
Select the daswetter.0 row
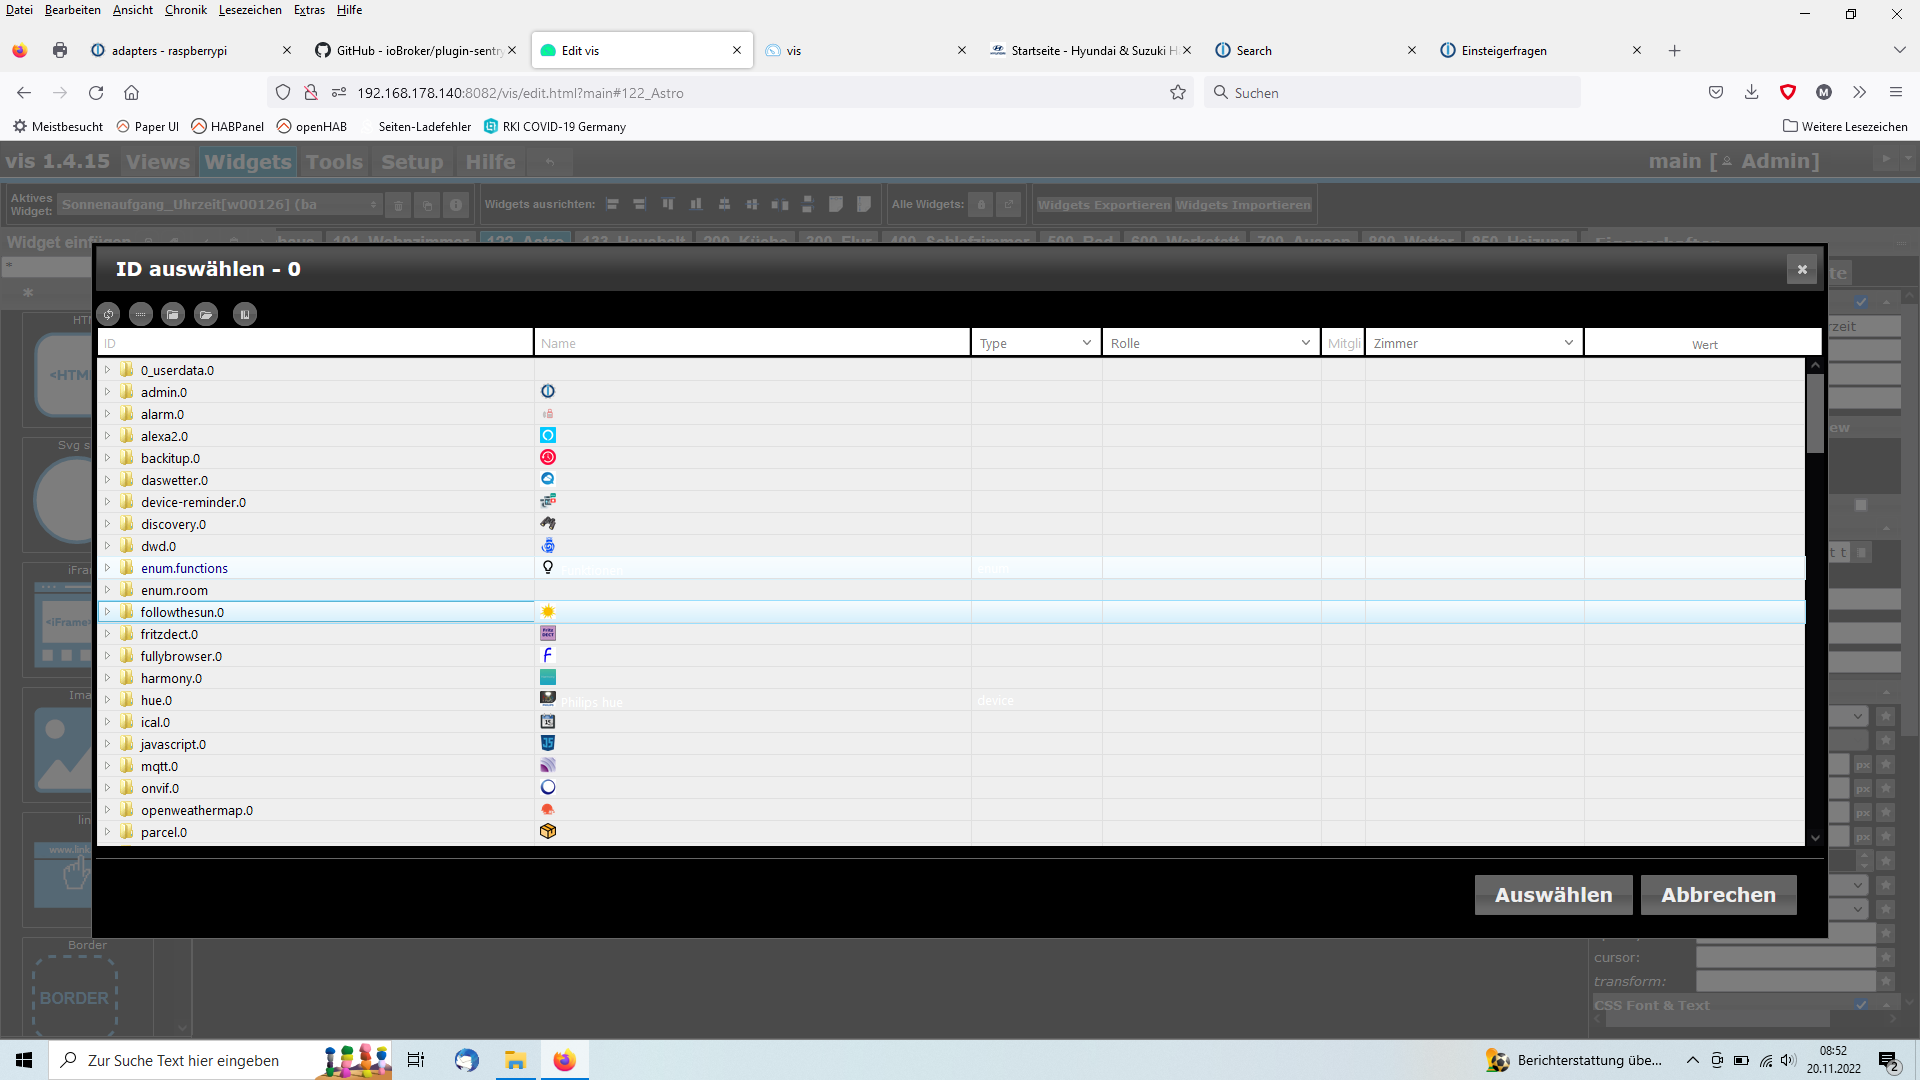pos(951,480)
